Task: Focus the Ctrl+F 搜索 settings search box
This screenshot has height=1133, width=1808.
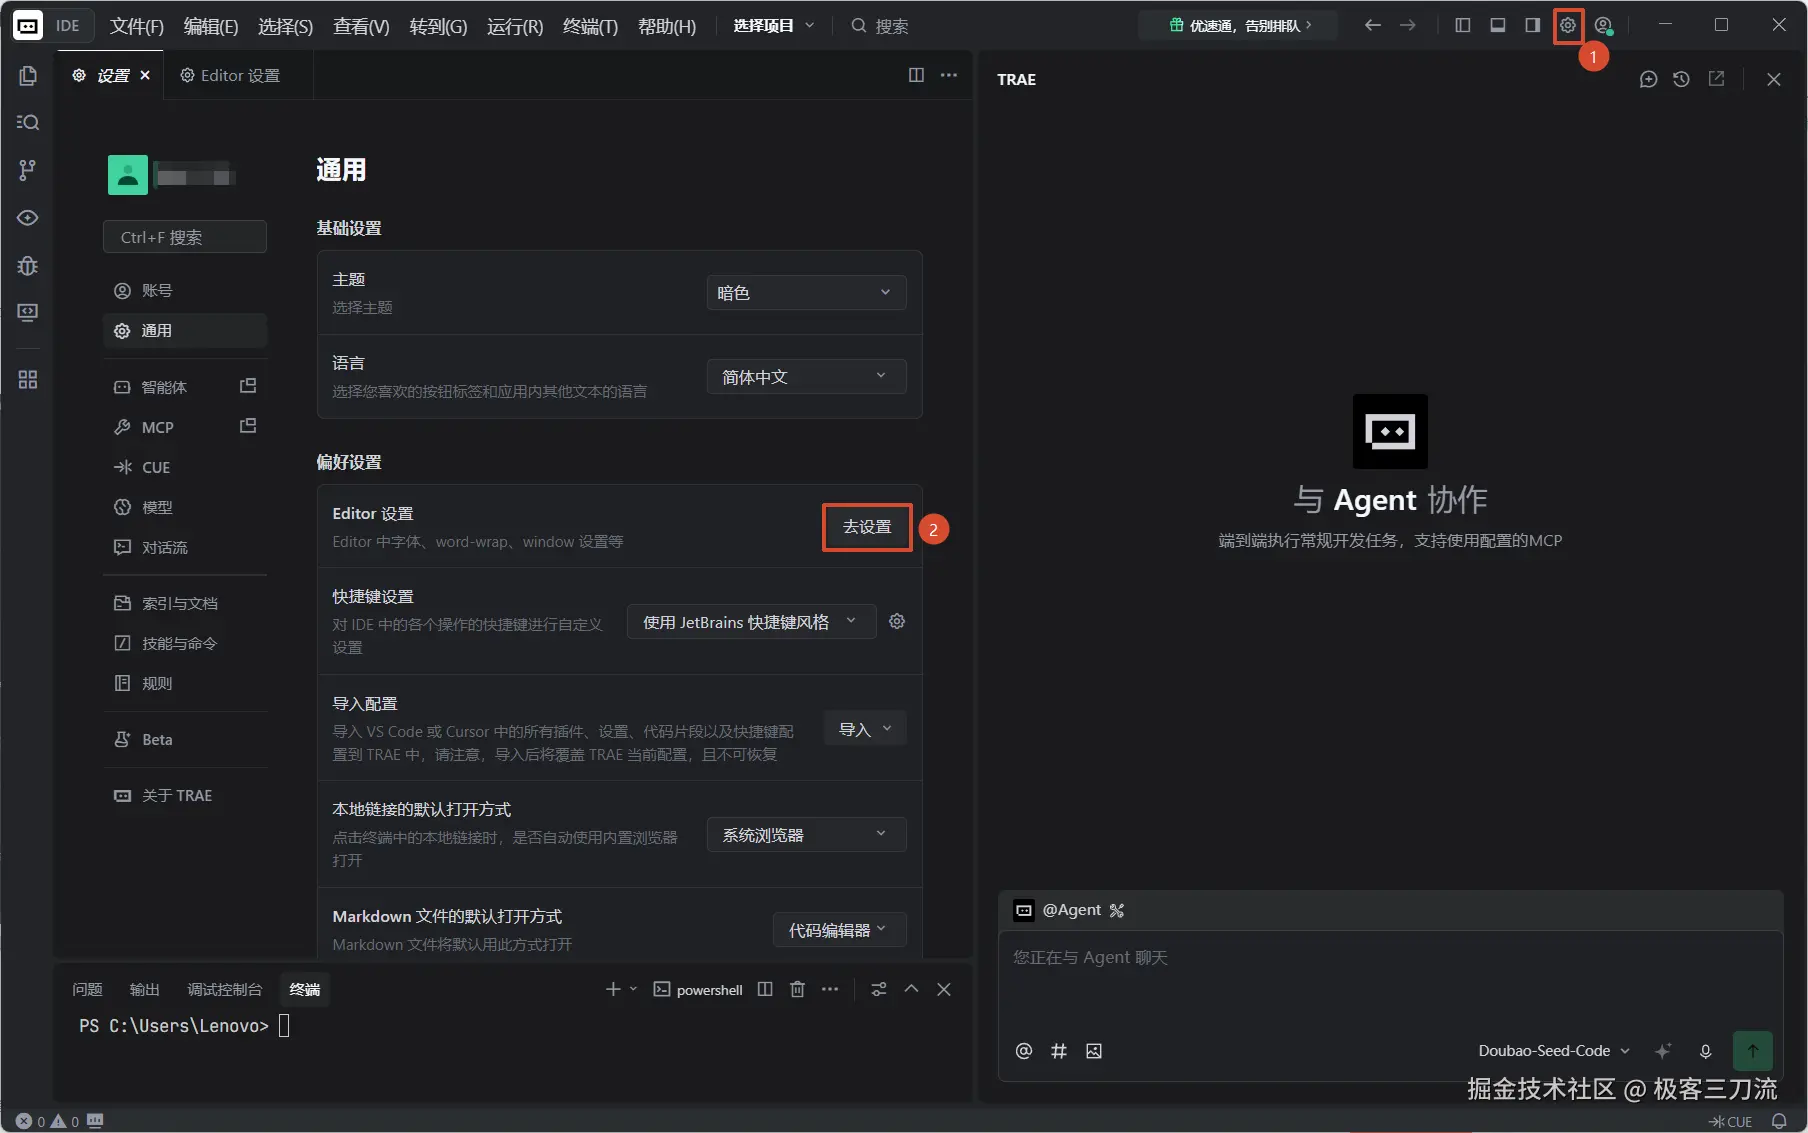Action: click(185, 237)
